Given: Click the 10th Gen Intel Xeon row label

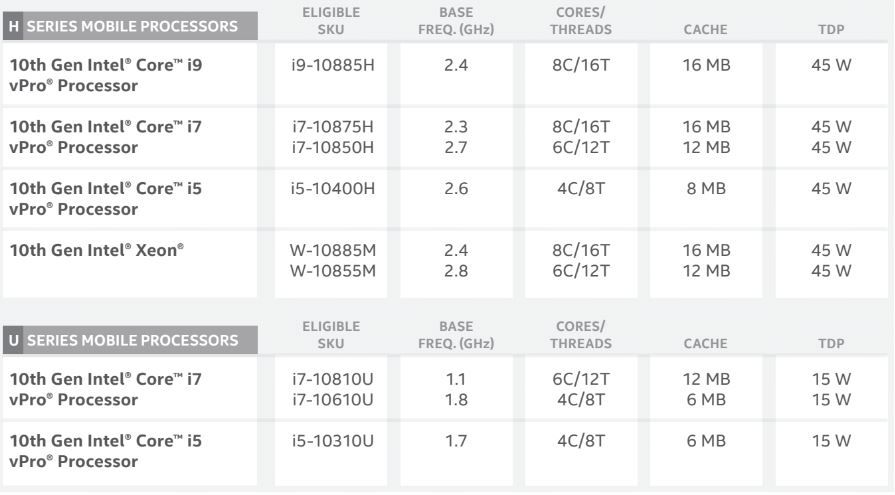Looking at the screenshot, I should 96,250.
